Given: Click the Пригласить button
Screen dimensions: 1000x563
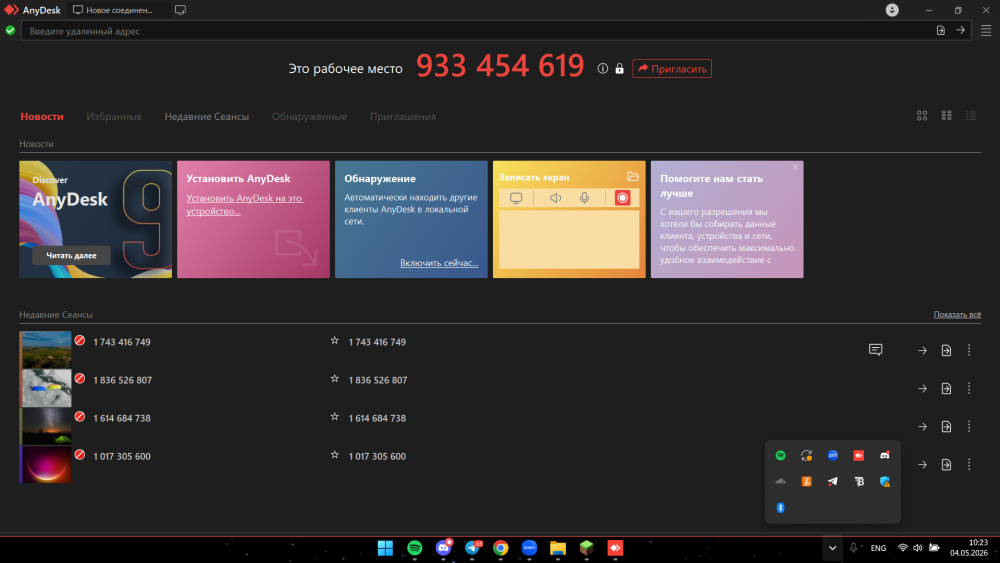Looking at the screenshot, I should [x=672, y=69].
